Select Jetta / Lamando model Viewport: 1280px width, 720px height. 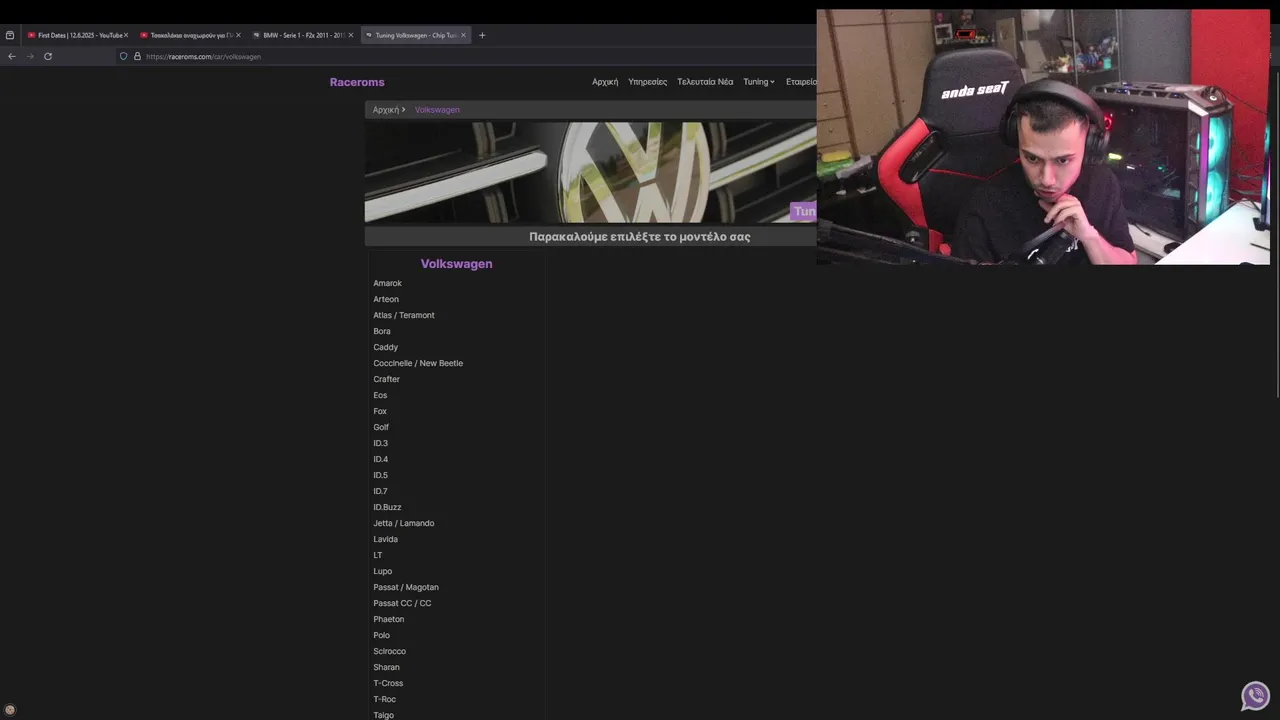point(404,523)
